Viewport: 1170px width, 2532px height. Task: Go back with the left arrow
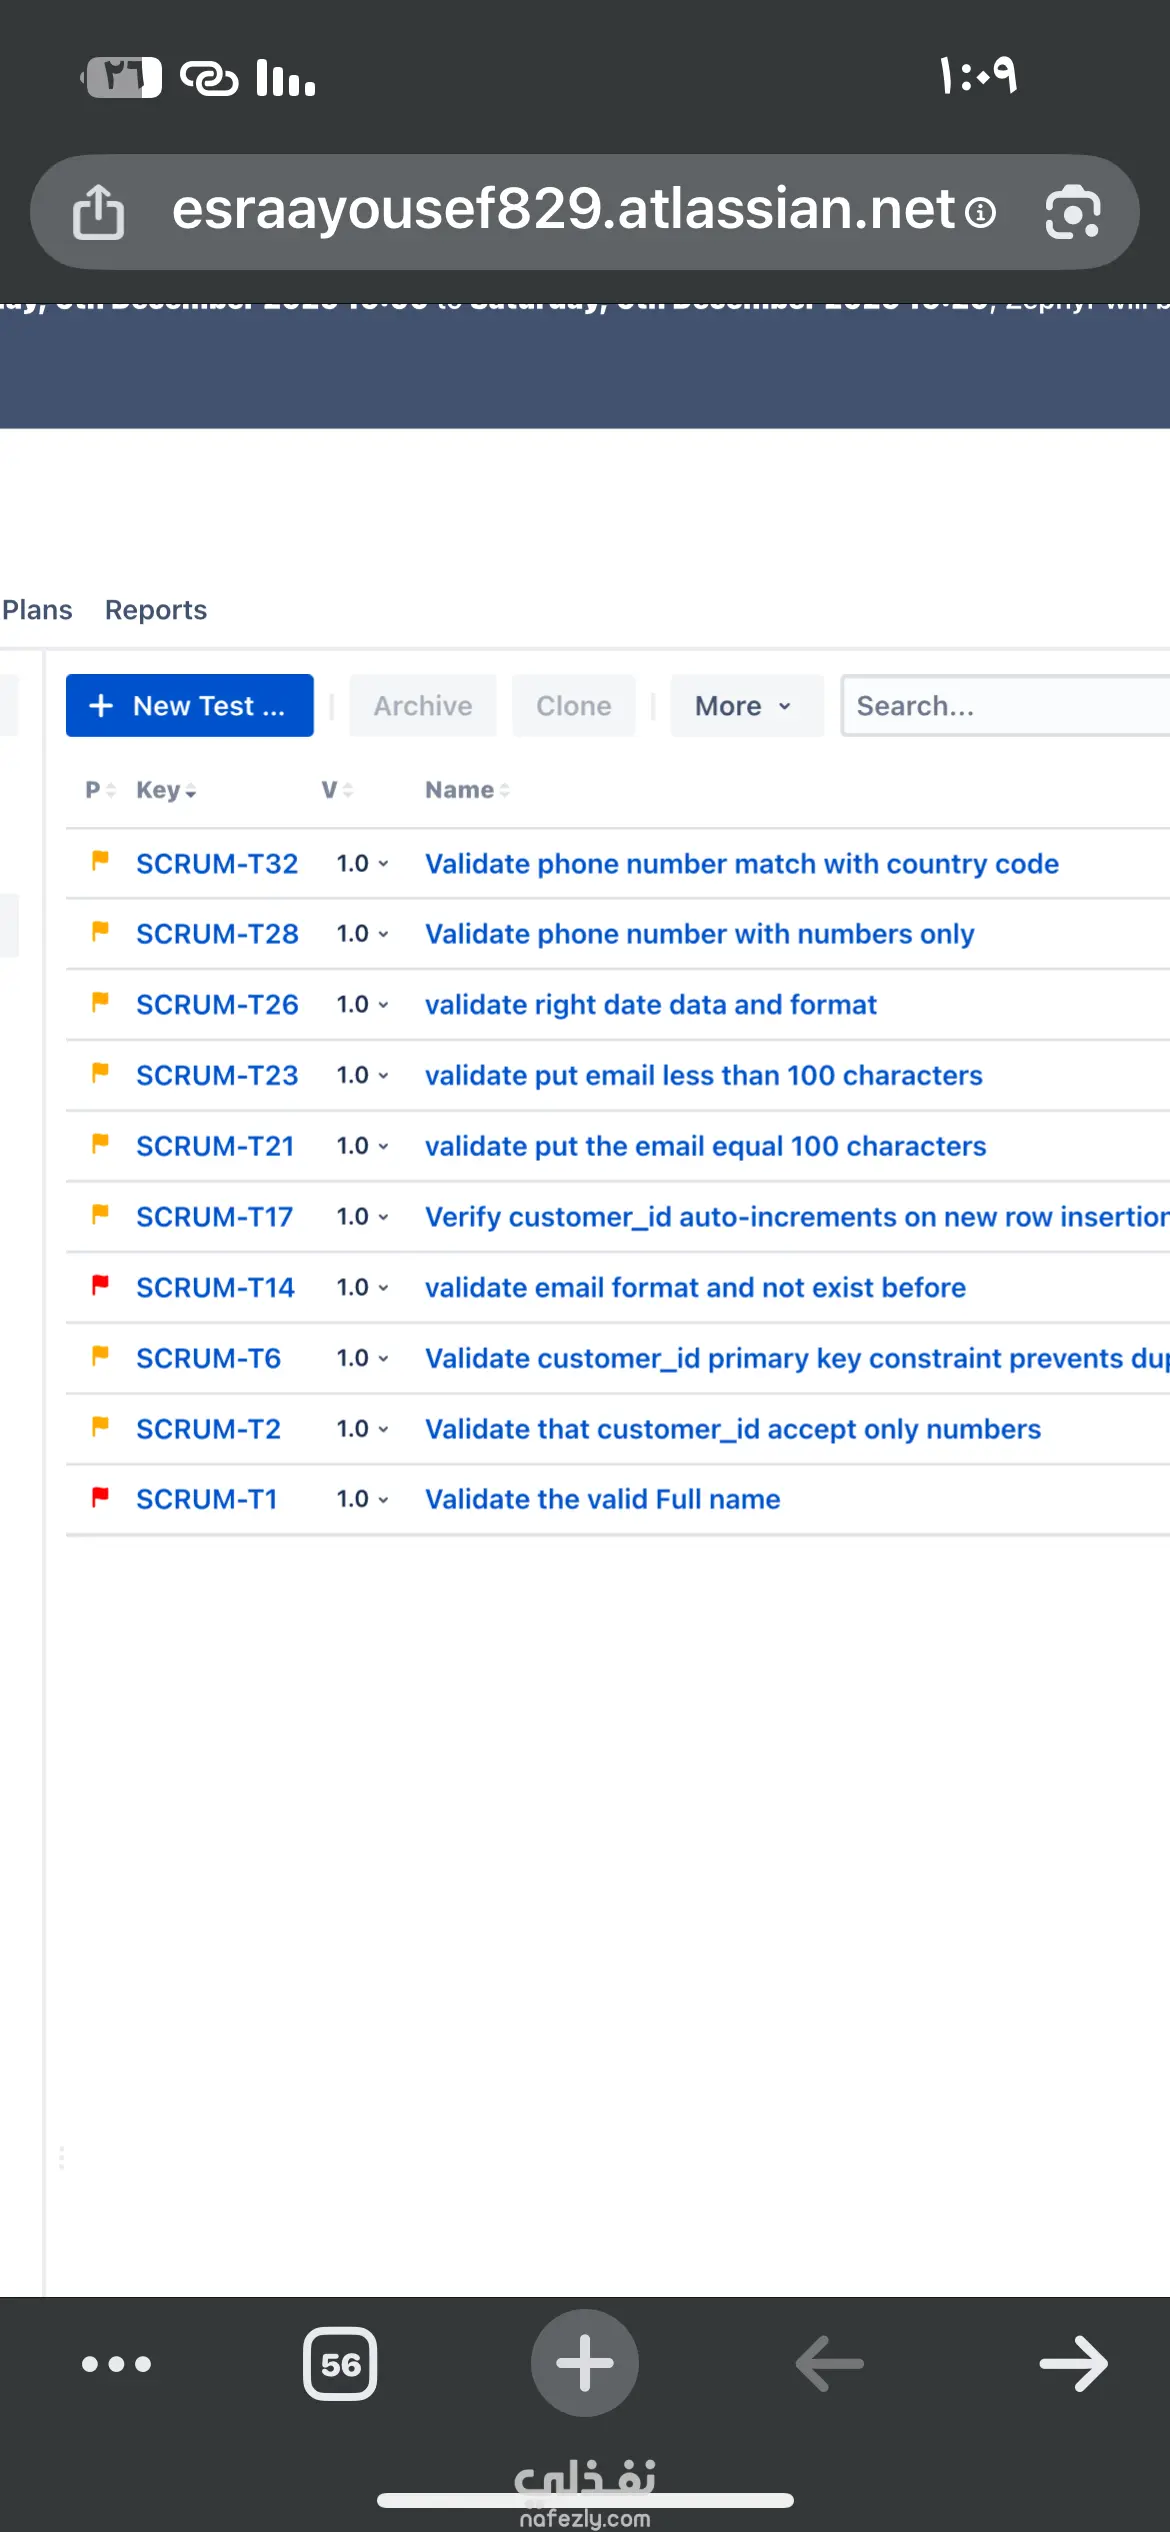pyautogui.click(x=829, y=2364)
